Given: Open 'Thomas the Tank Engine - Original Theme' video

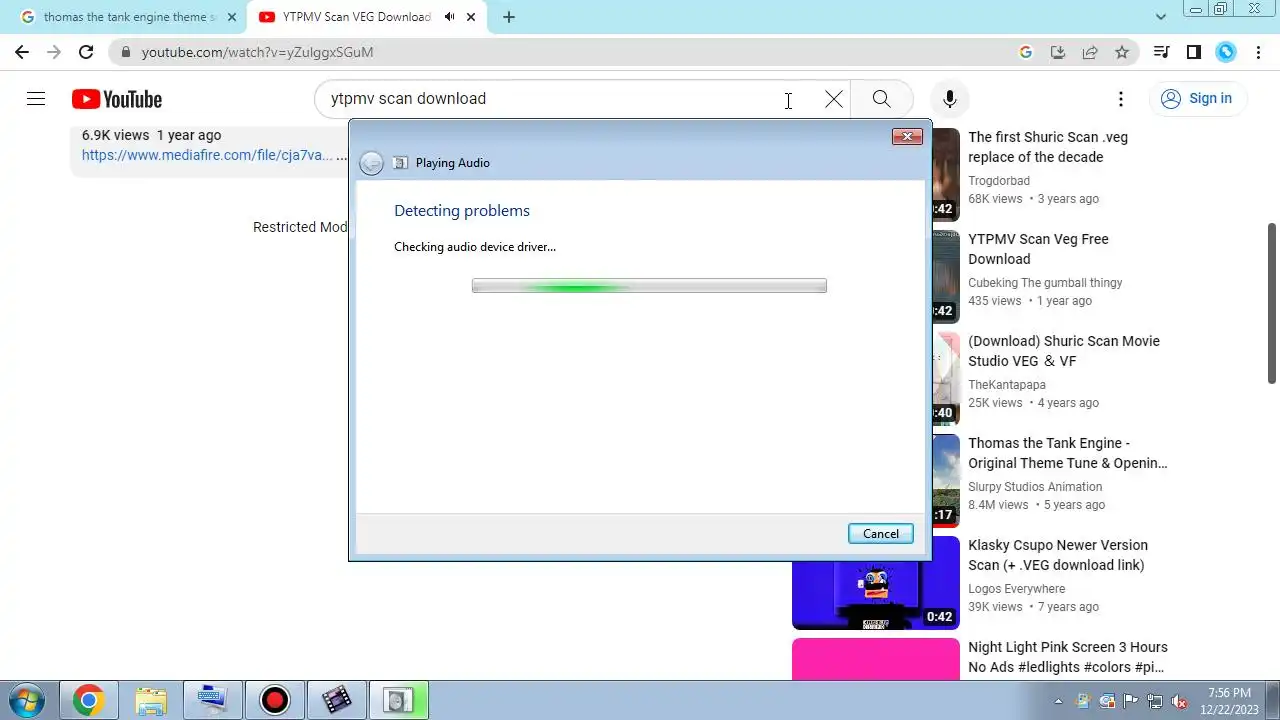Looking at the screenshot, I should tap(1068, 453).
